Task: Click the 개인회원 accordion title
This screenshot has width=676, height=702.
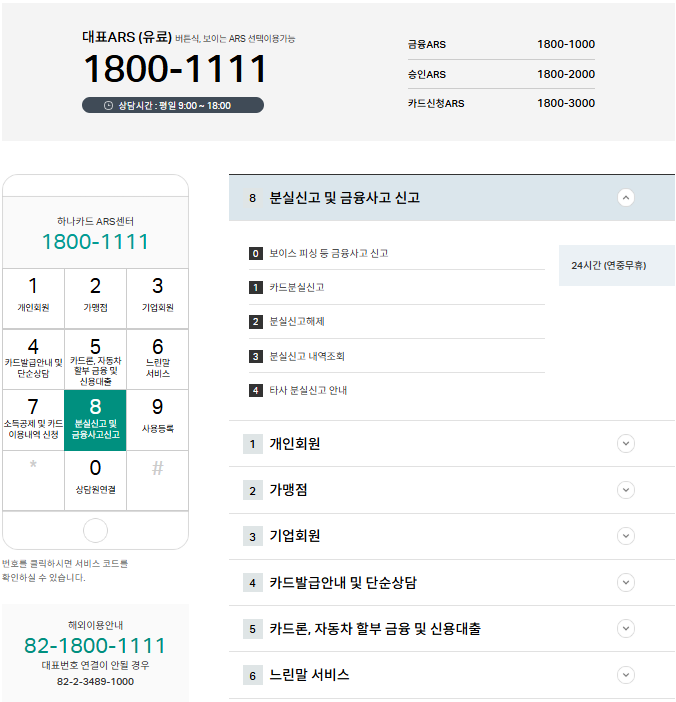Action: [x=295, y=444]
